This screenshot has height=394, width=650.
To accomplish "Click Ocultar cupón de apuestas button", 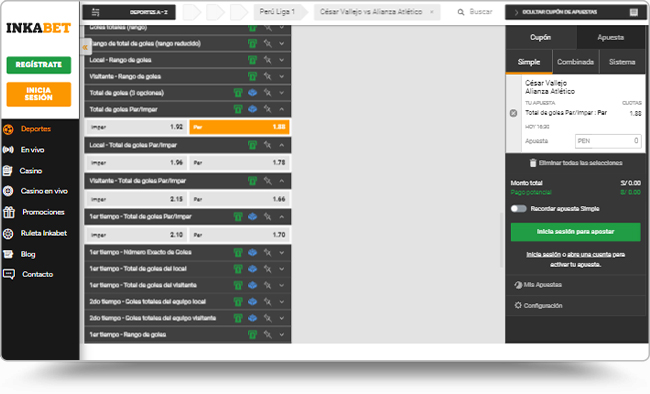I will 576,12.
